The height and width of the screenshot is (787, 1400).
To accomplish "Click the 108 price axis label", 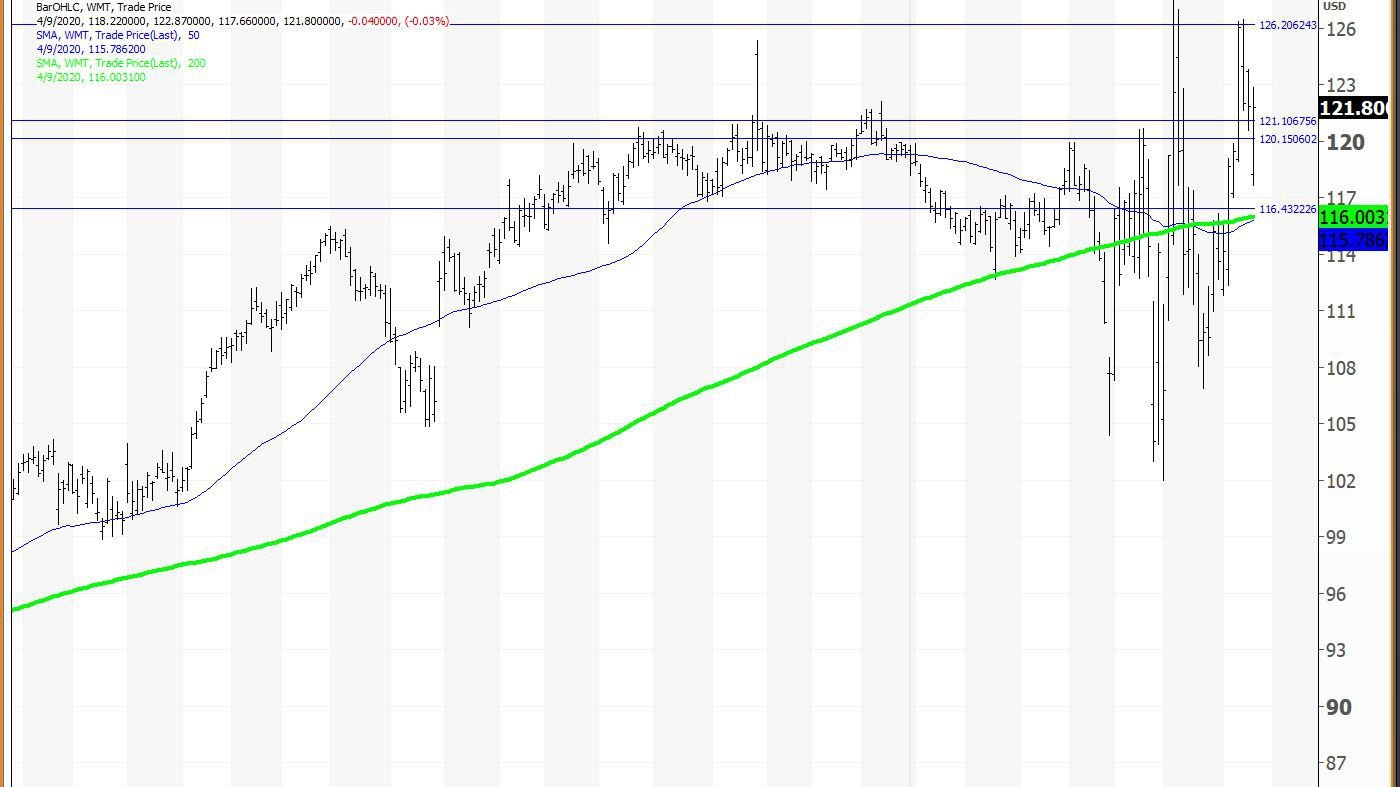I will 1341,368.
